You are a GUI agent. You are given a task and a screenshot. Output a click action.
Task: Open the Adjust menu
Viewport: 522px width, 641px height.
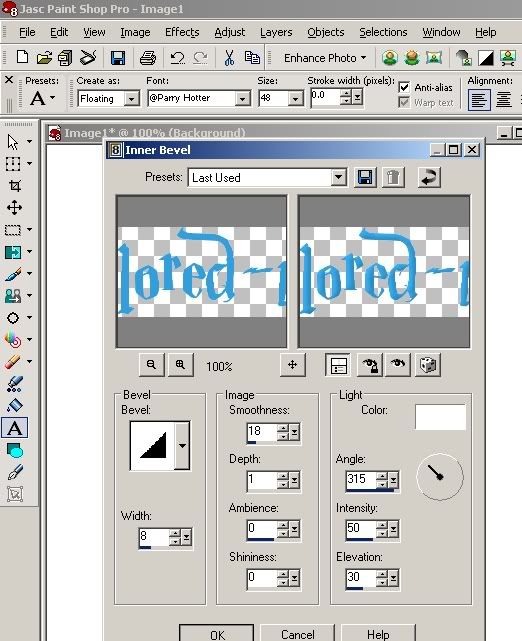[230, 32]
